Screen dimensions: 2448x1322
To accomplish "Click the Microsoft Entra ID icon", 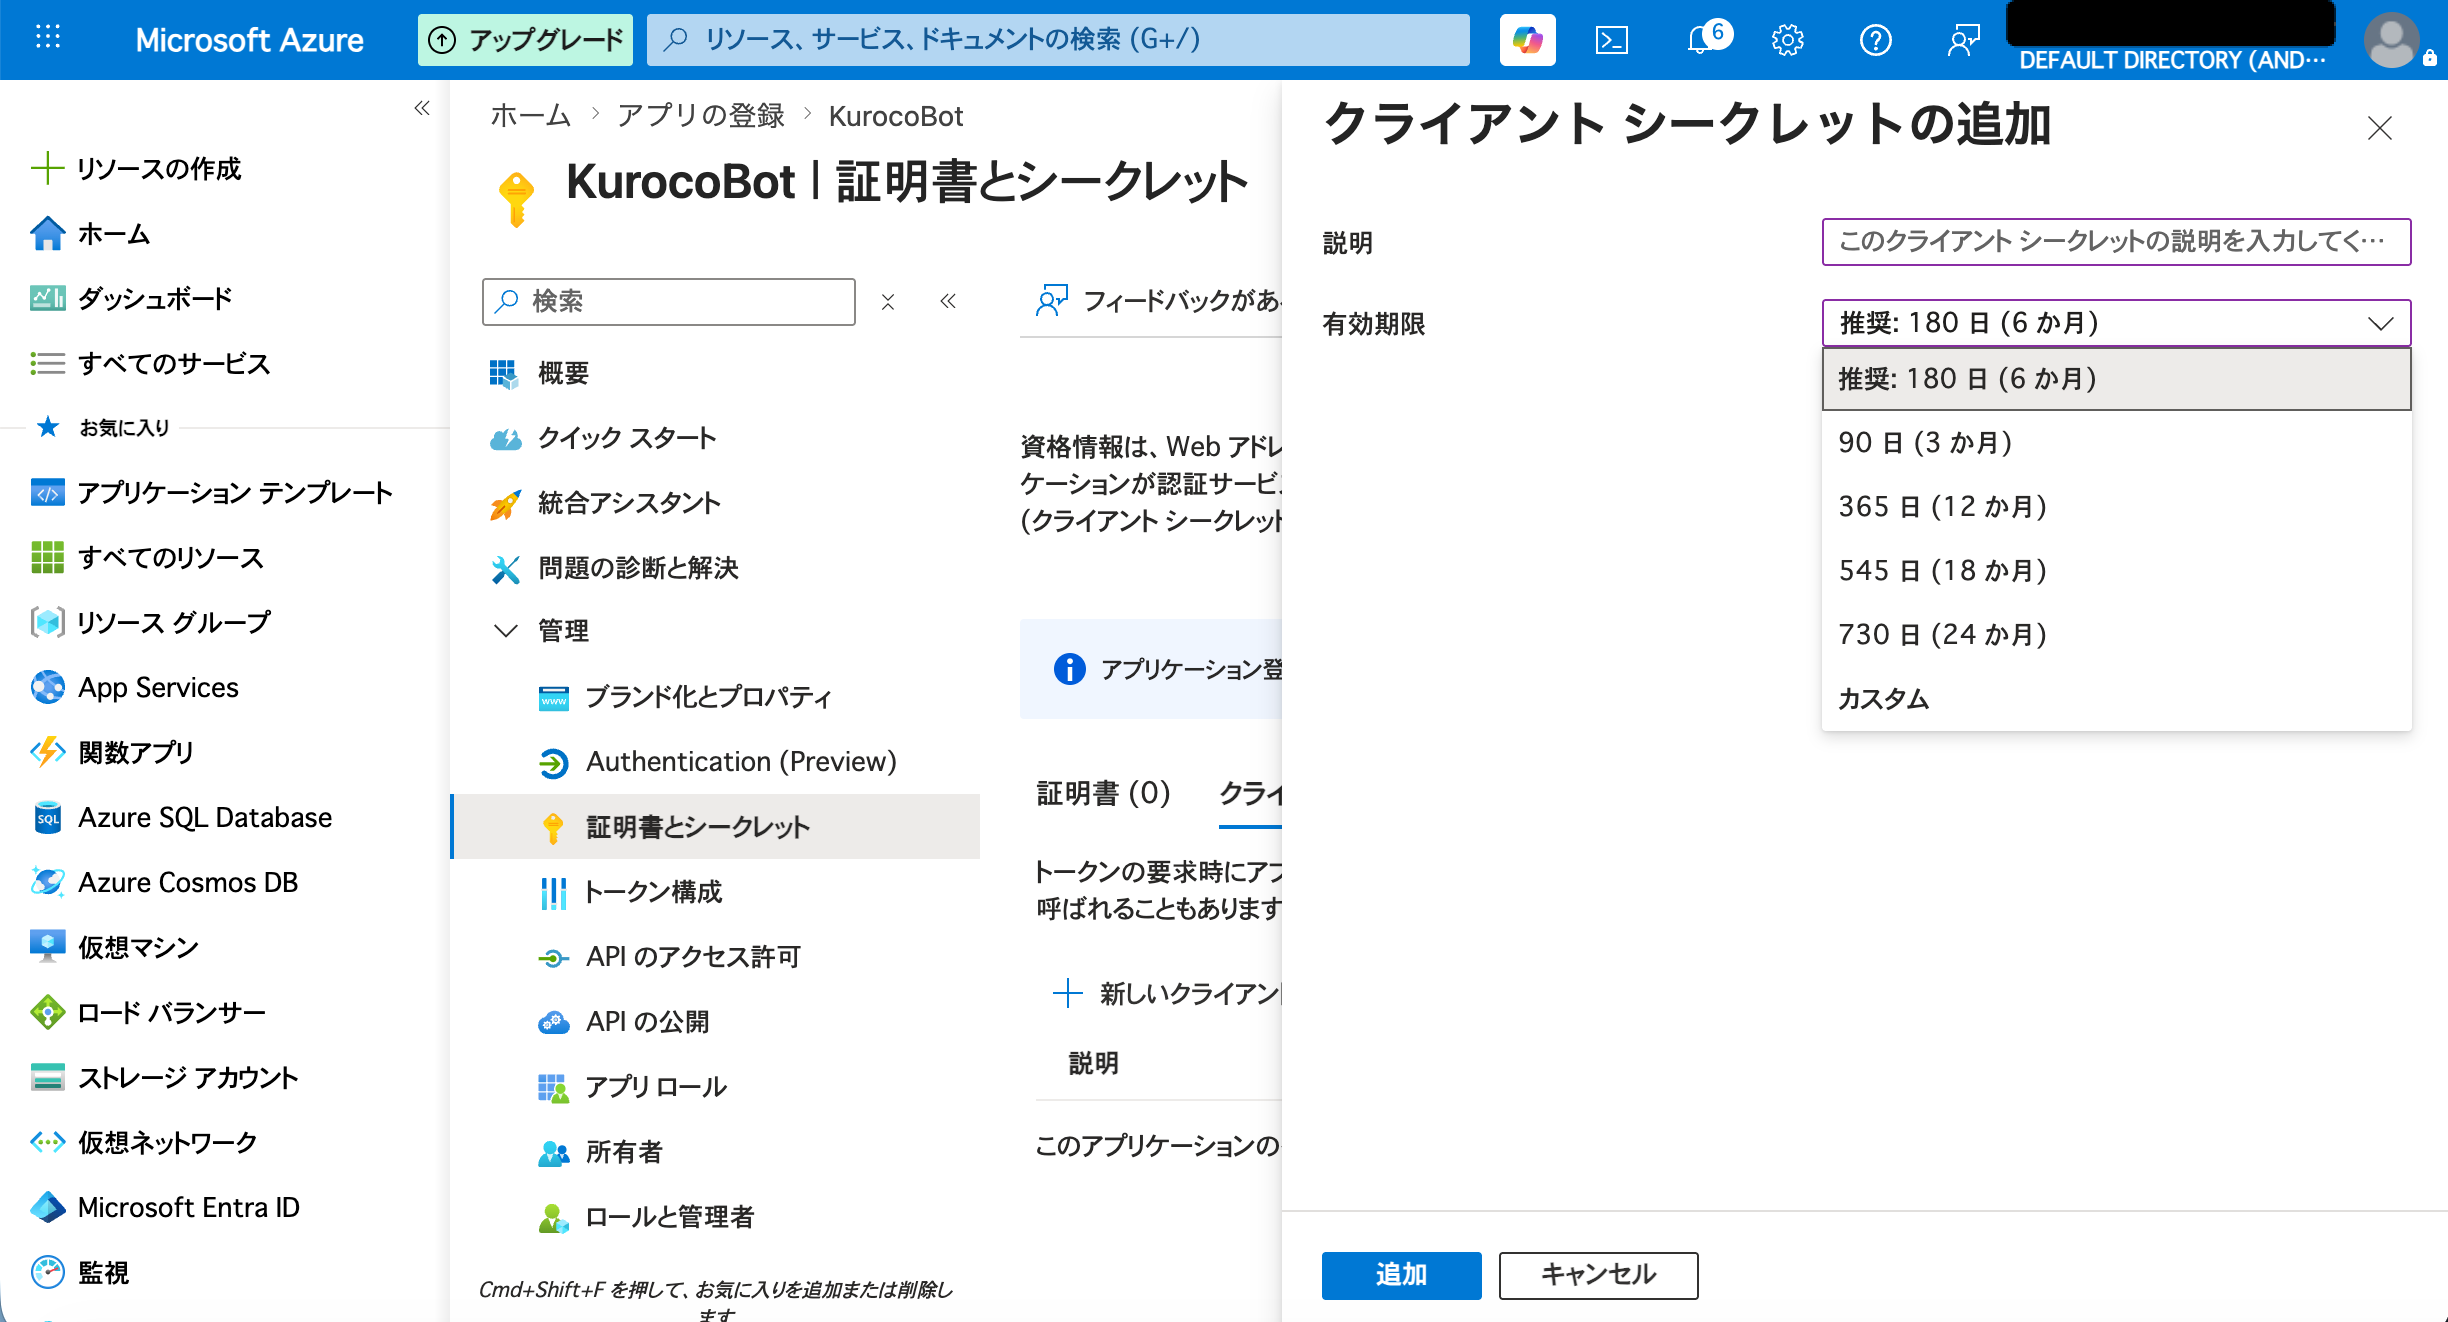I will (47, 1207).
